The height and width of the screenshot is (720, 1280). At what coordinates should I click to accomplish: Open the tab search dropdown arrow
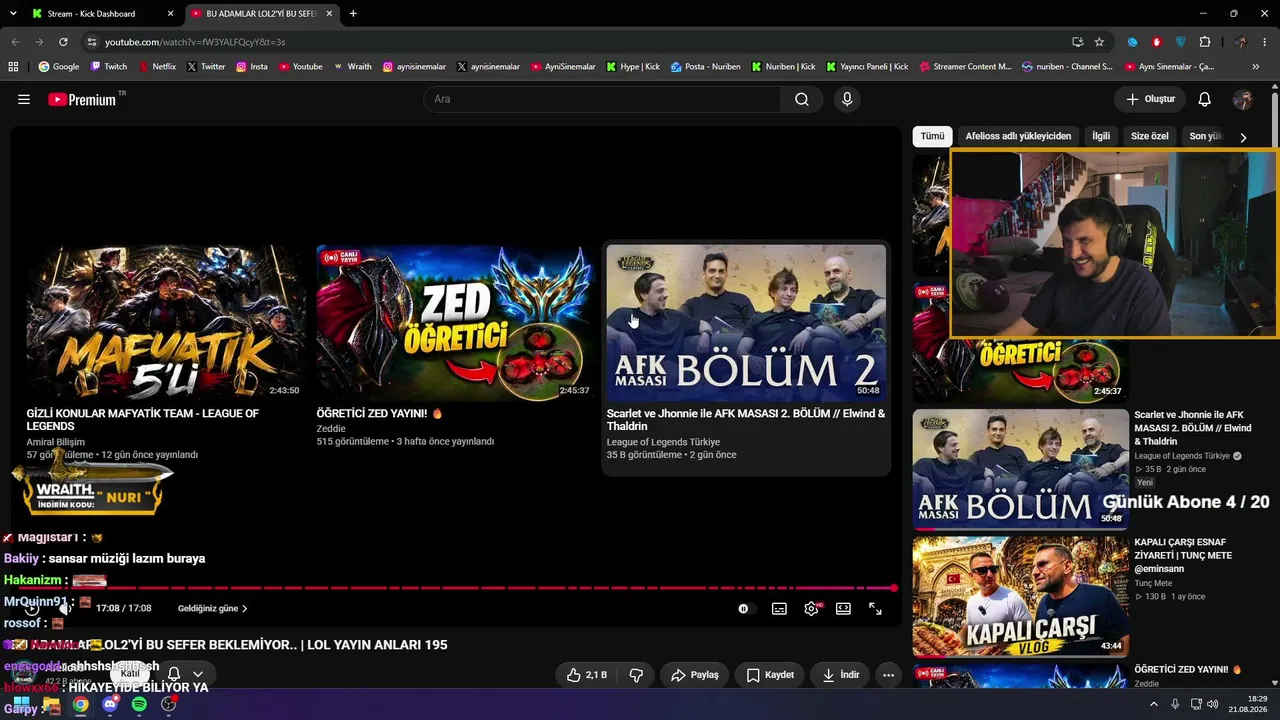(13, 14)
